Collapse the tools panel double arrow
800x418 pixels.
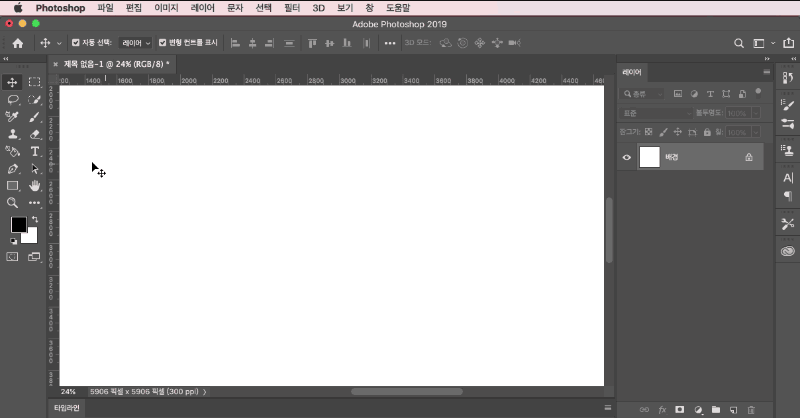6,59
